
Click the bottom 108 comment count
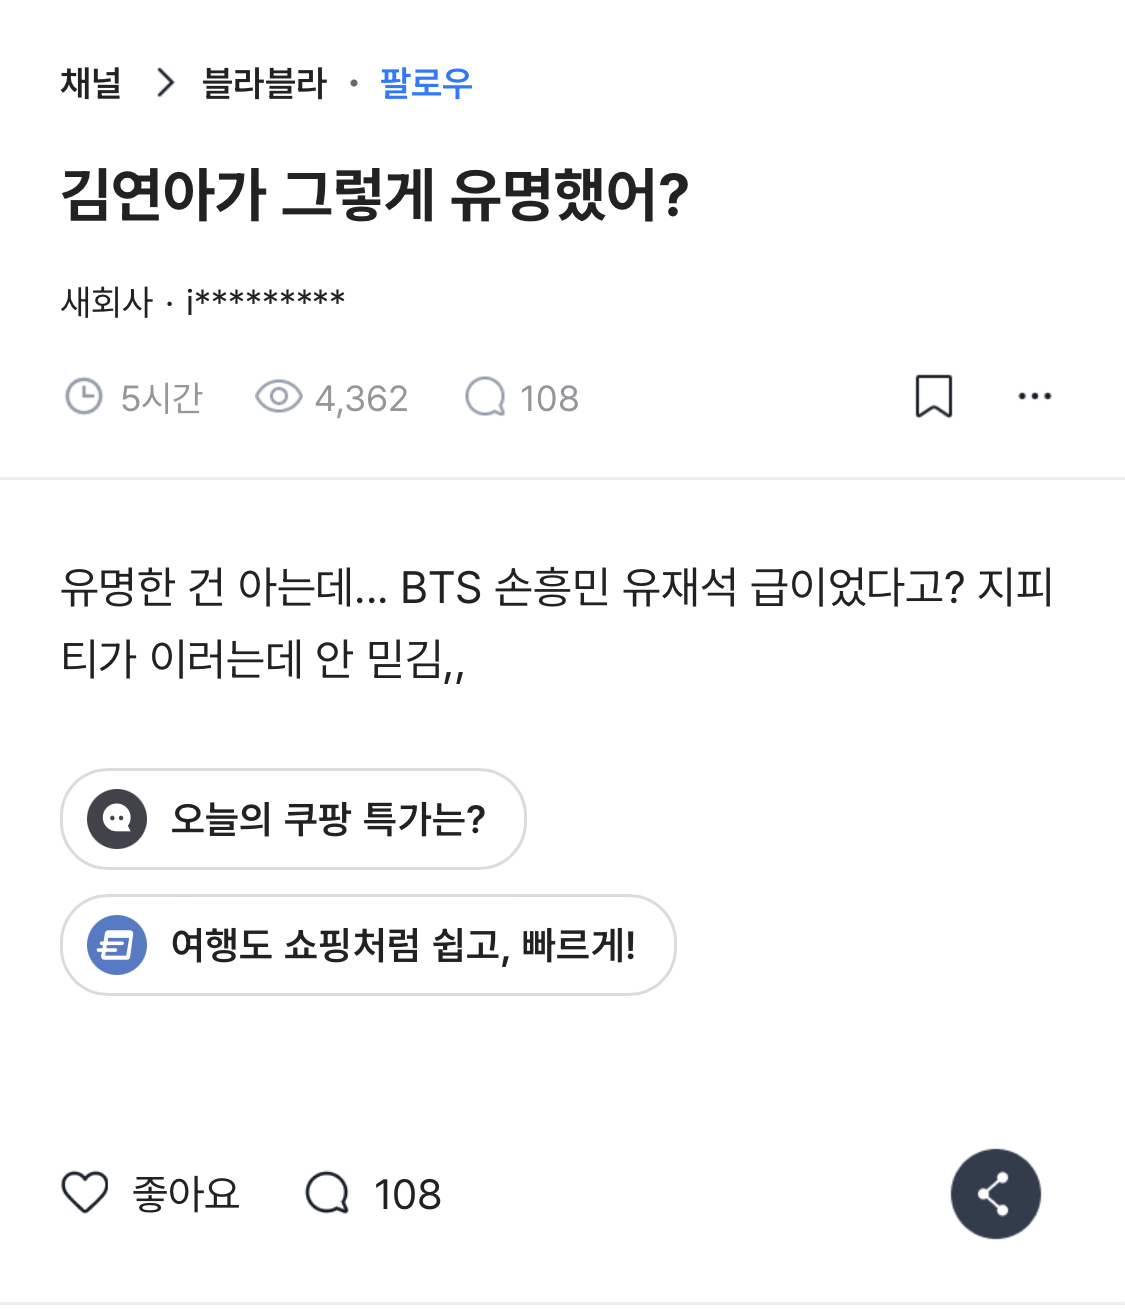pyautogui.click(x=407, y=1194)
